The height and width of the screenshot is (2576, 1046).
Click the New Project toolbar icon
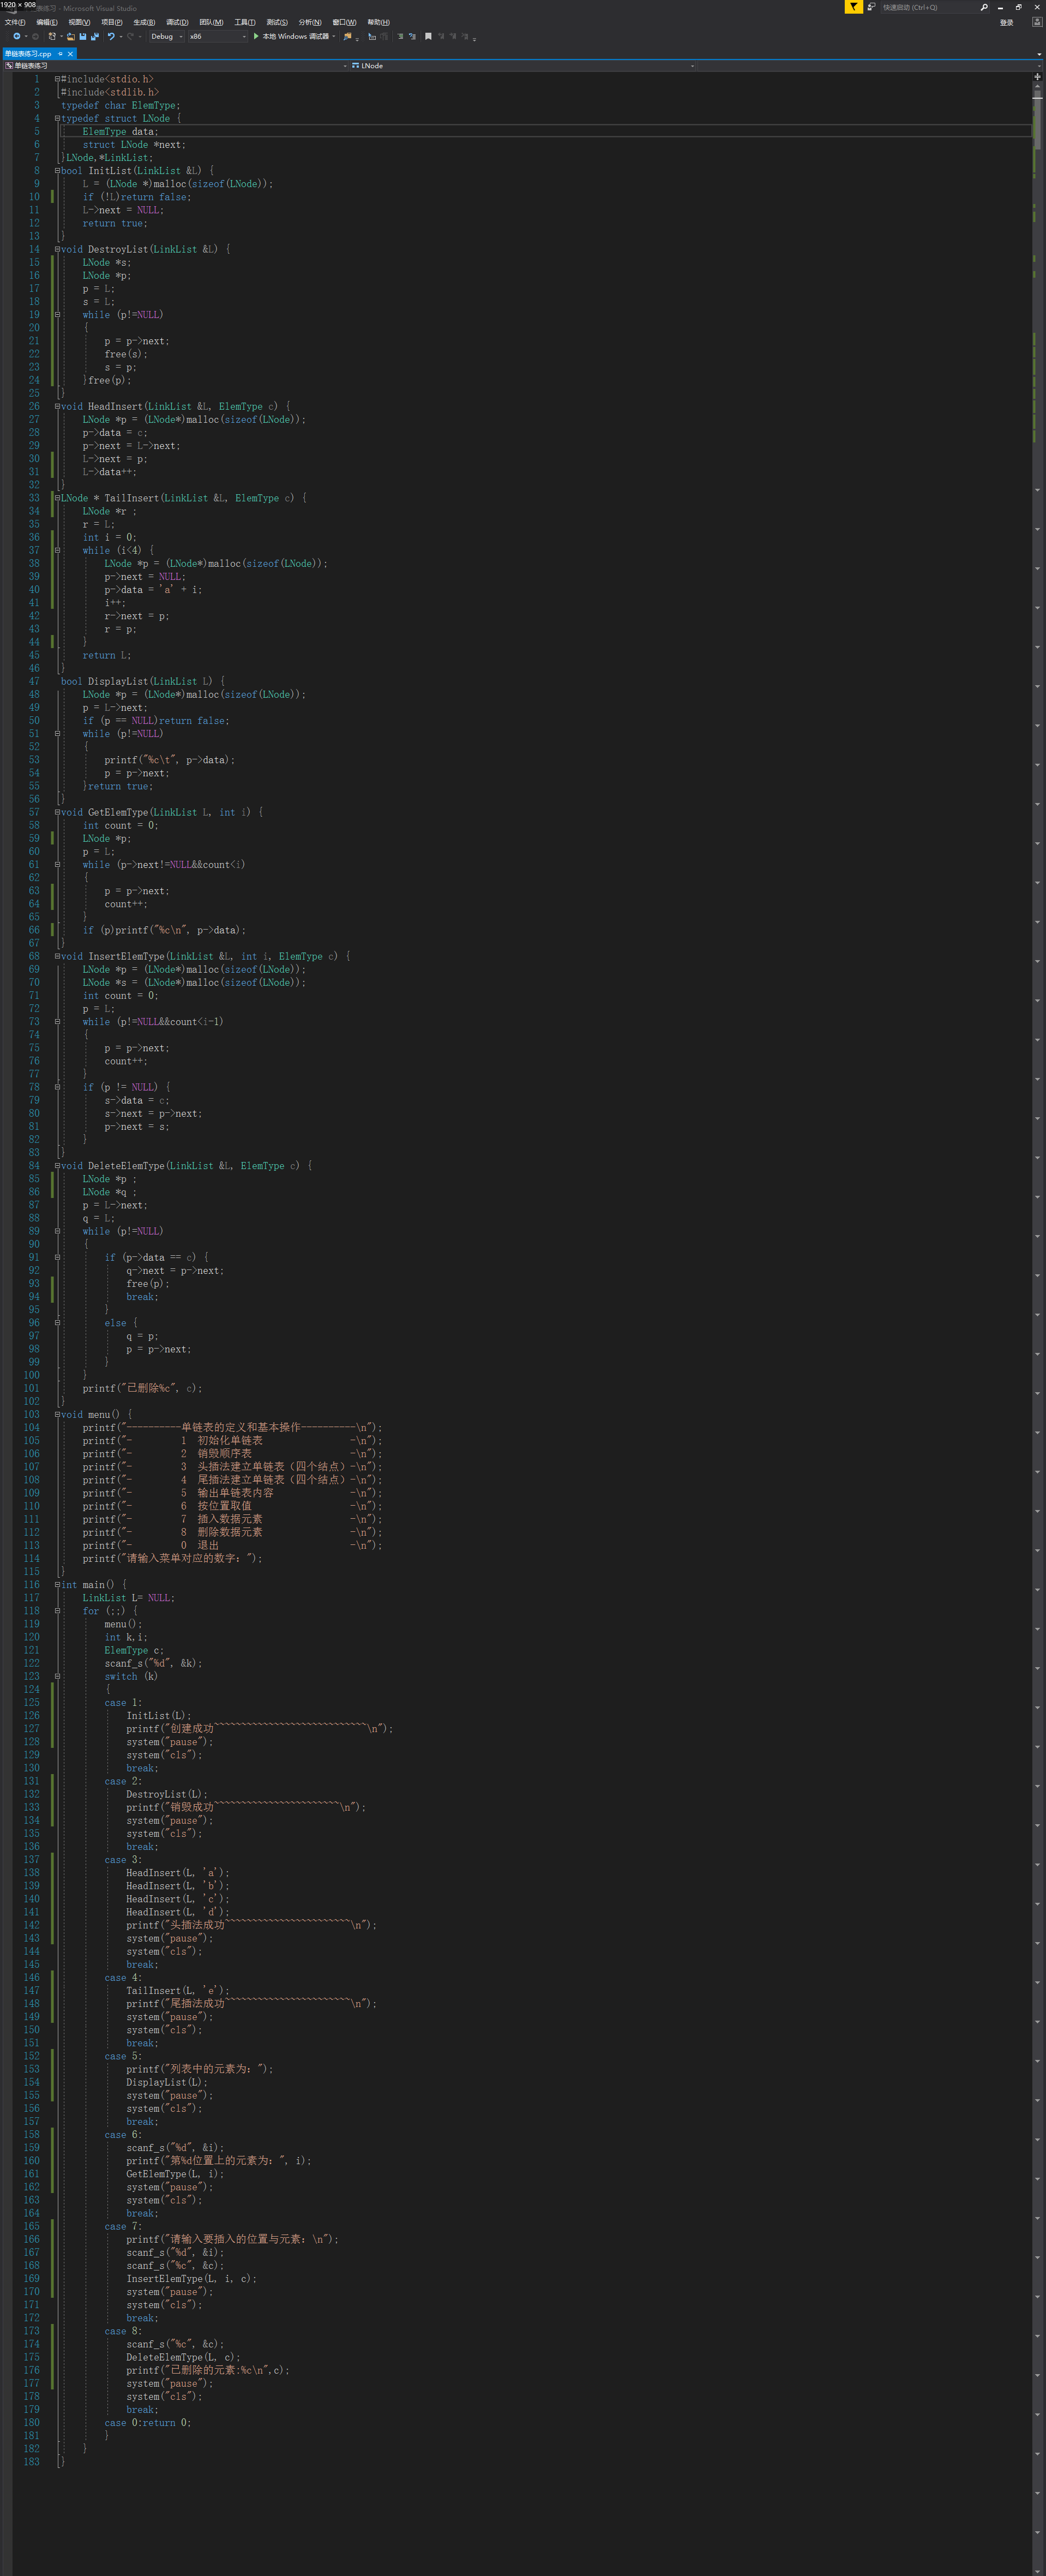(52, 36)
